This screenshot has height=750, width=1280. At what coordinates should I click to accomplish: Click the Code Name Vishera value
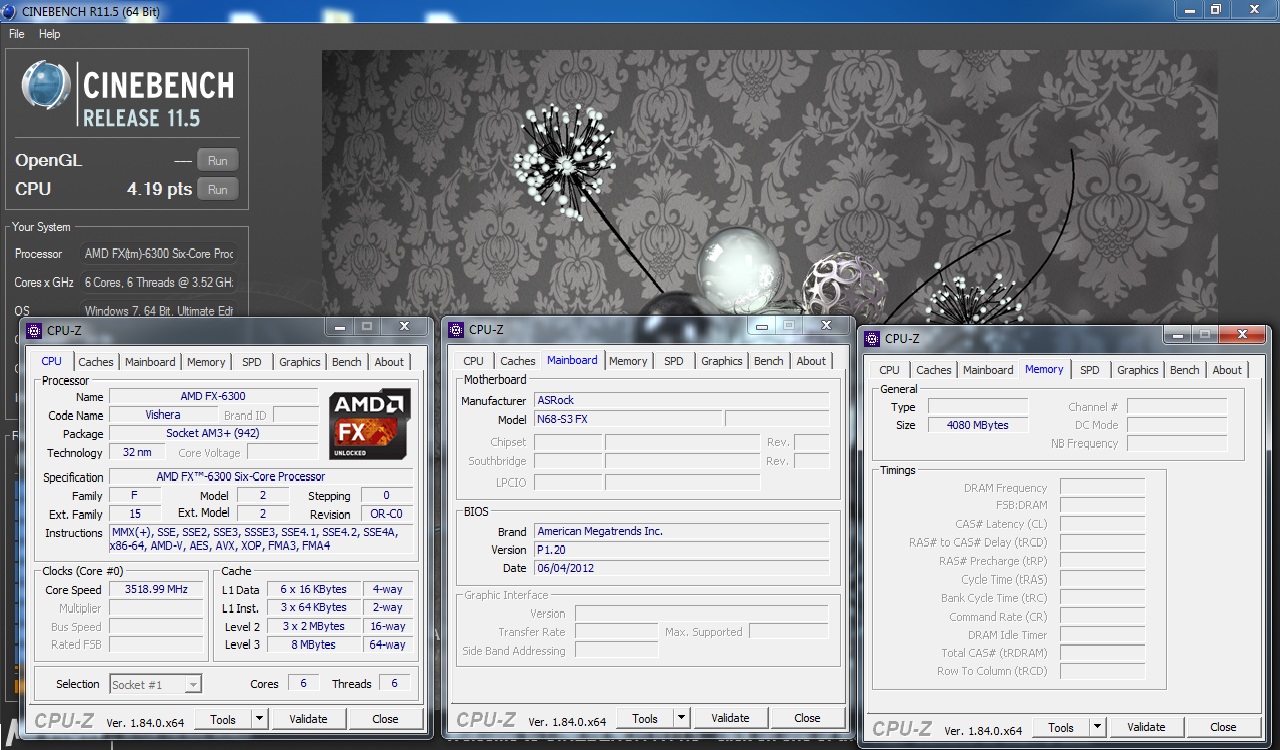click(x=163, y=415)
